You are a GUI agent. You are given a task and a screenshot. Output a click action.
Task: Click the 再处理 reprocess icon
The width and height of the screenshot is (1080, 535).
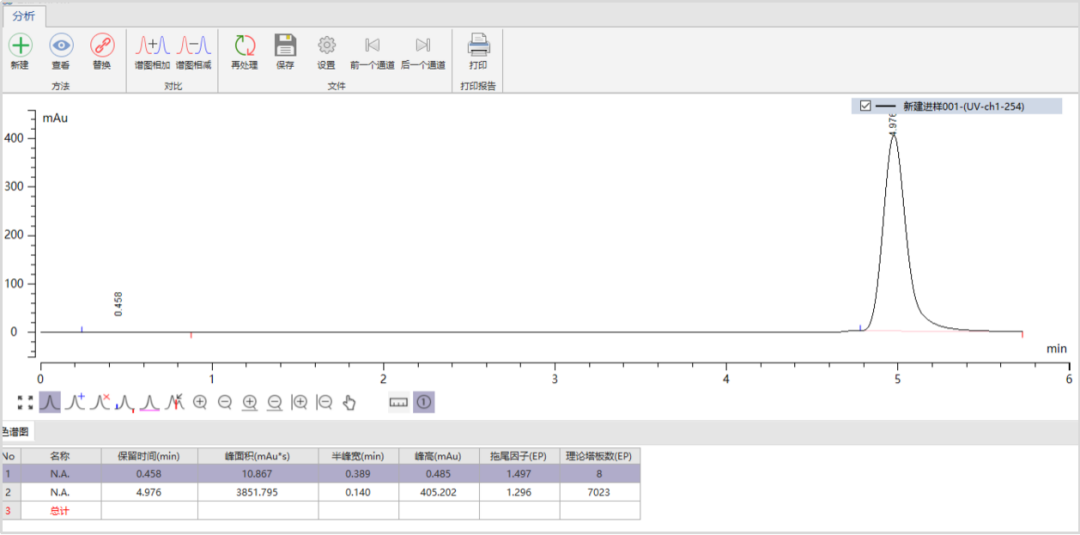245,45
